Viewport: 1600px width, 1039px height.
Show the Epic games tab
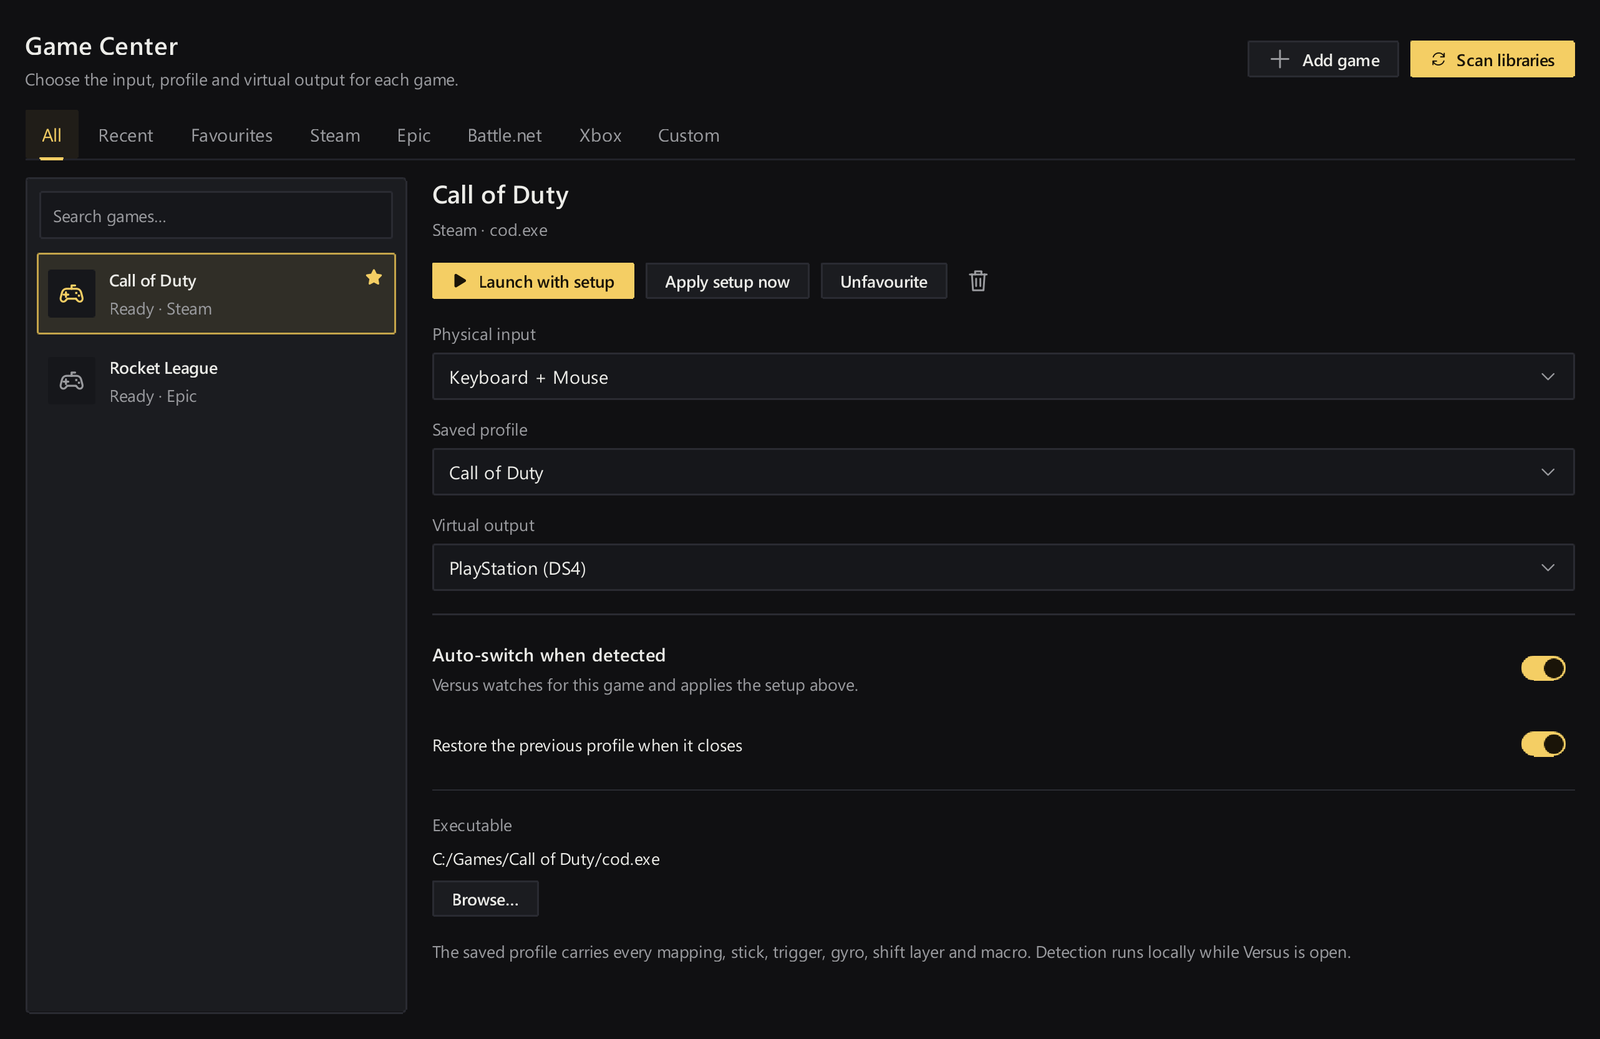pyautogui.click(x=414, y=135)
